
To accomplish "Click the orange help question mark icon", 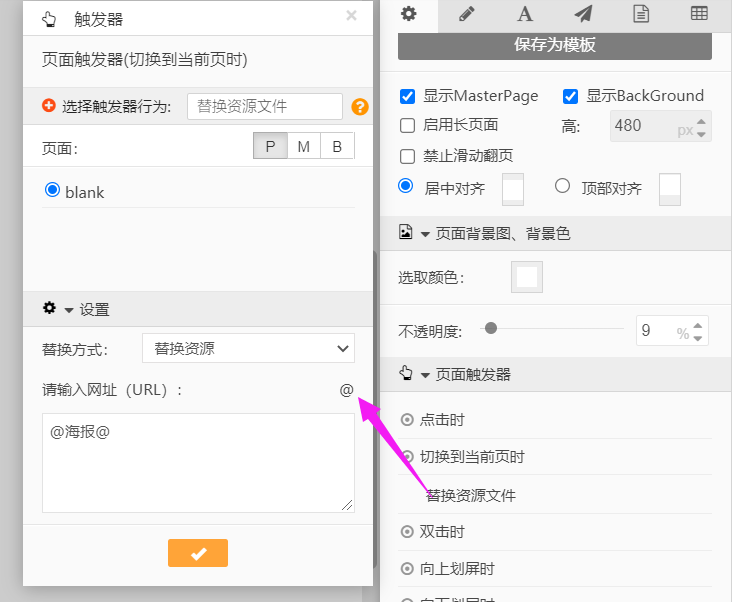I will point(360,106).
